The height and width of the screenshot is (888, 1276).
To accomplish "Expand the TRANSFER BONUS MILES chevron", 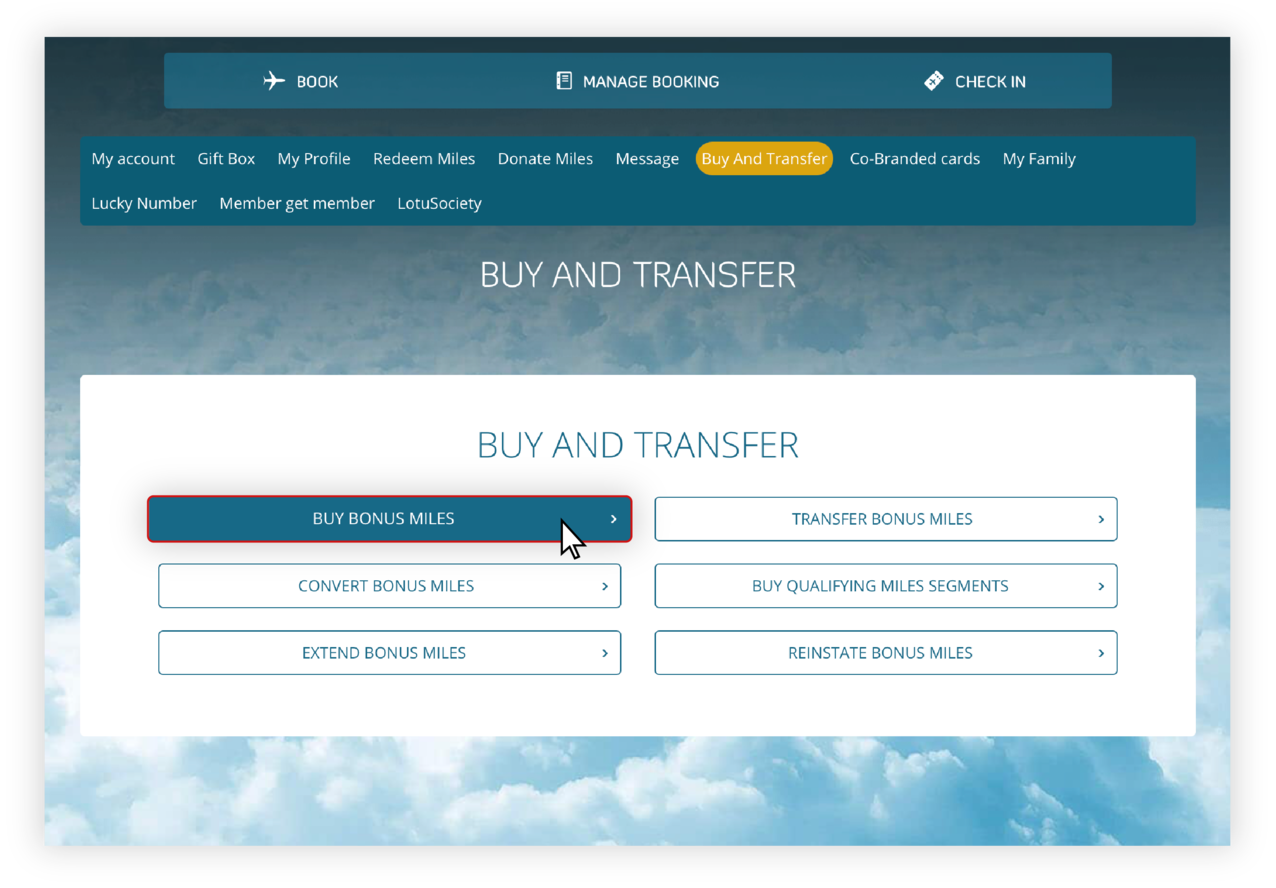I will [1099, 519].
